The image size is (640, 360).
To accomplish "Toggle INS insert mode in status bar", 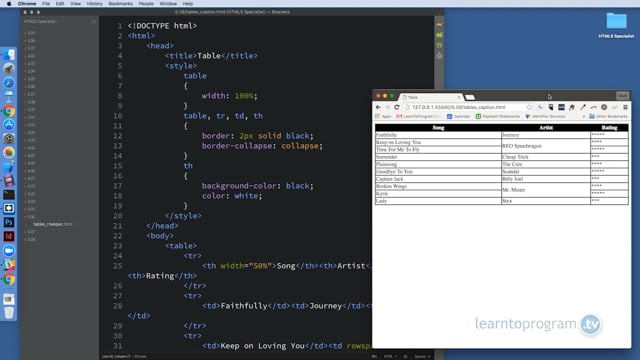I will [374, 356].
